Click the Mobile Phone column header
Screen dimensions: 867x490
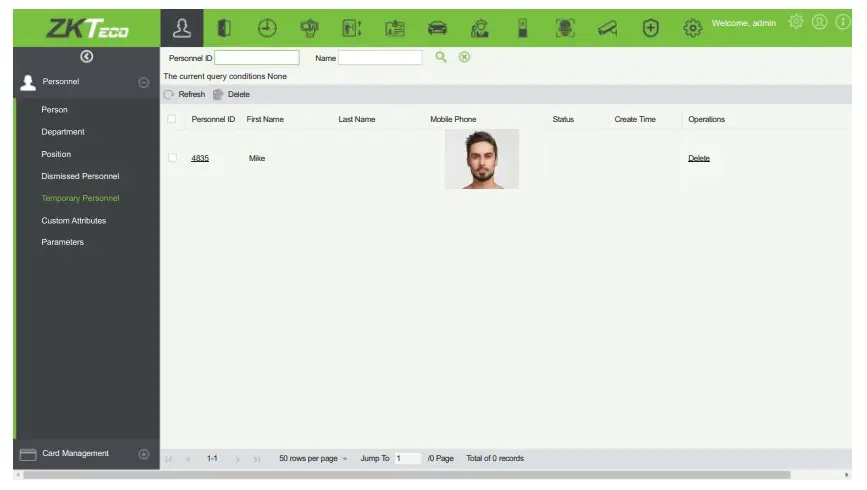(453, 119)
